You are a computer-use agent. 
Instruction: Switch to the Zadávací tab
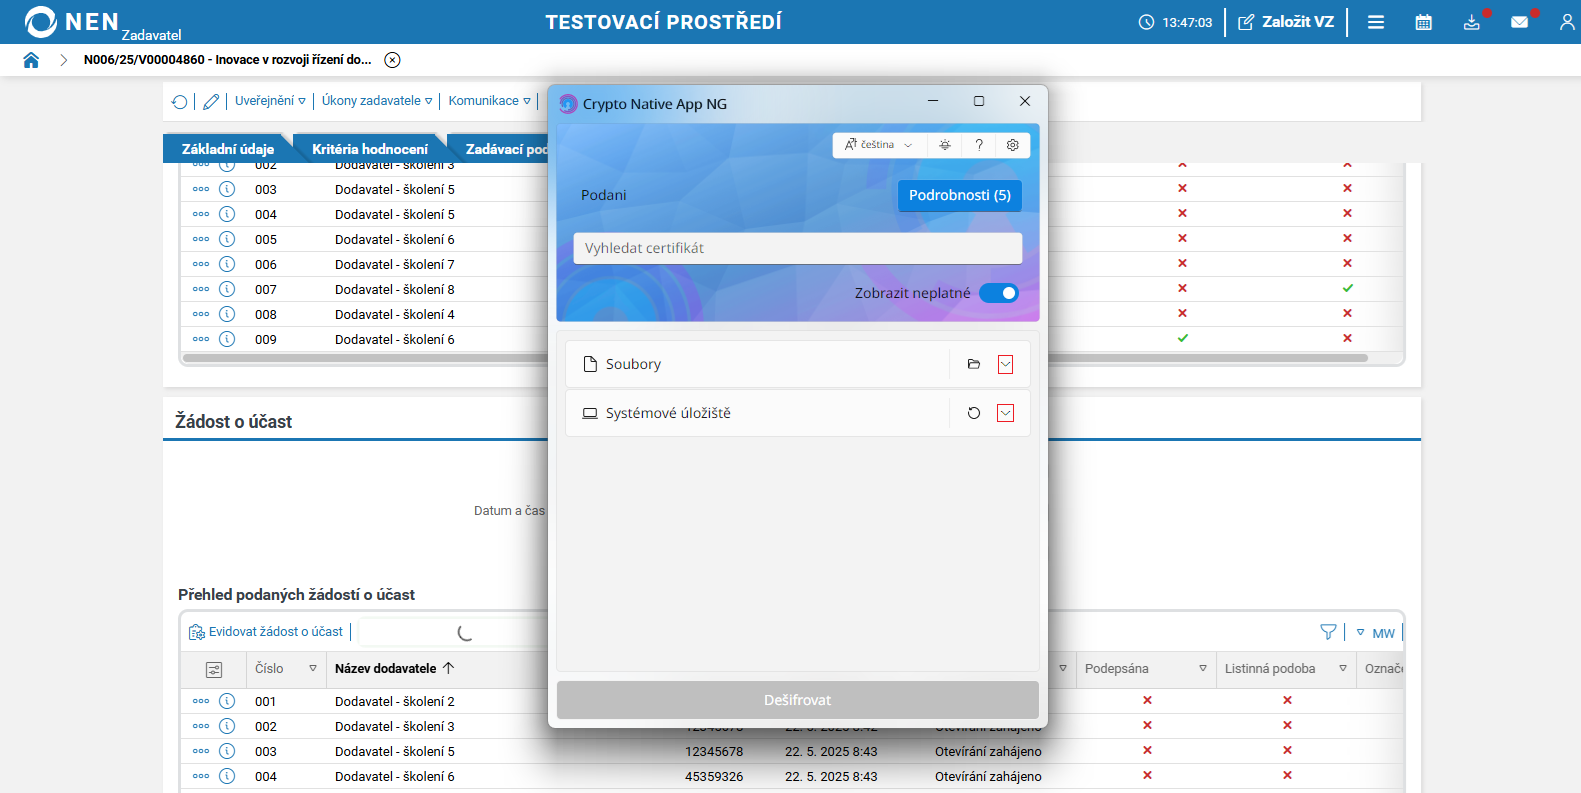(505, 149)
